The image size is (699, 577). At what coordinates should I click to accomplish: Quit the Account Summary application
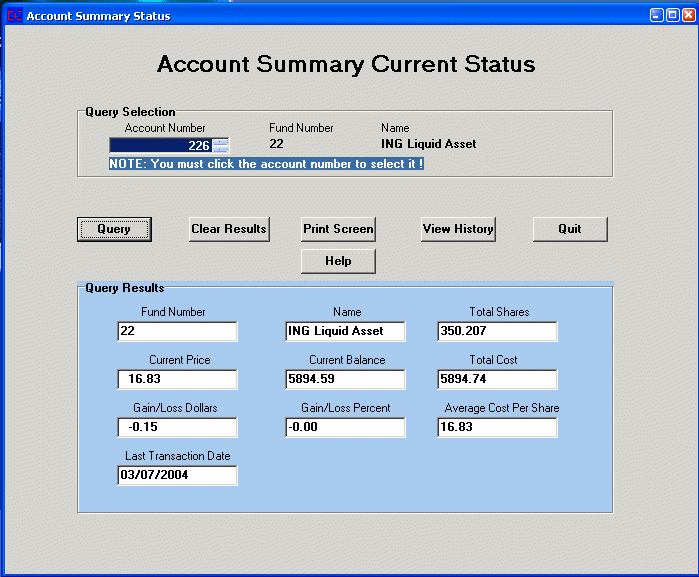point(570,229)
